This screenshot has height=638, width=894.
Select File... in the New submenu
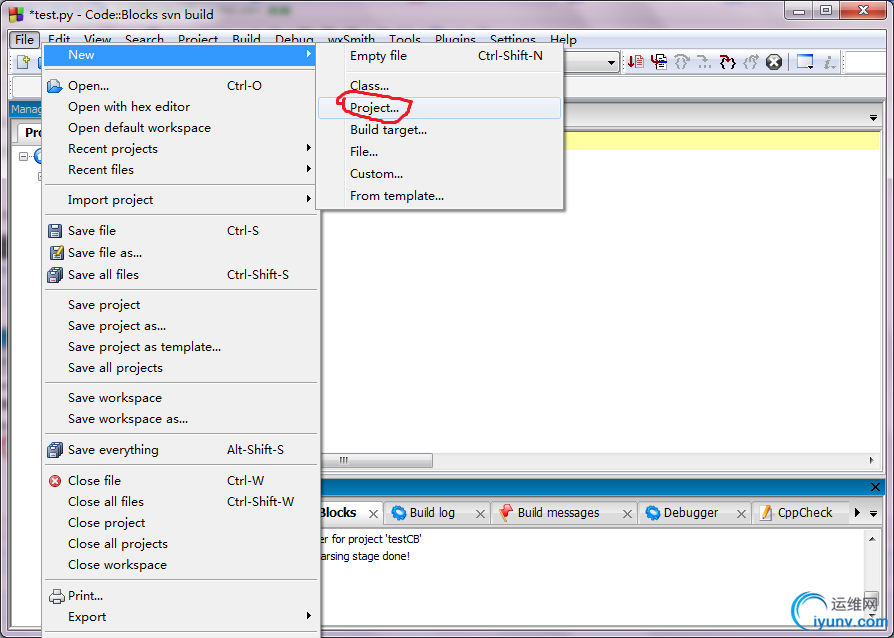coord(440,152)
